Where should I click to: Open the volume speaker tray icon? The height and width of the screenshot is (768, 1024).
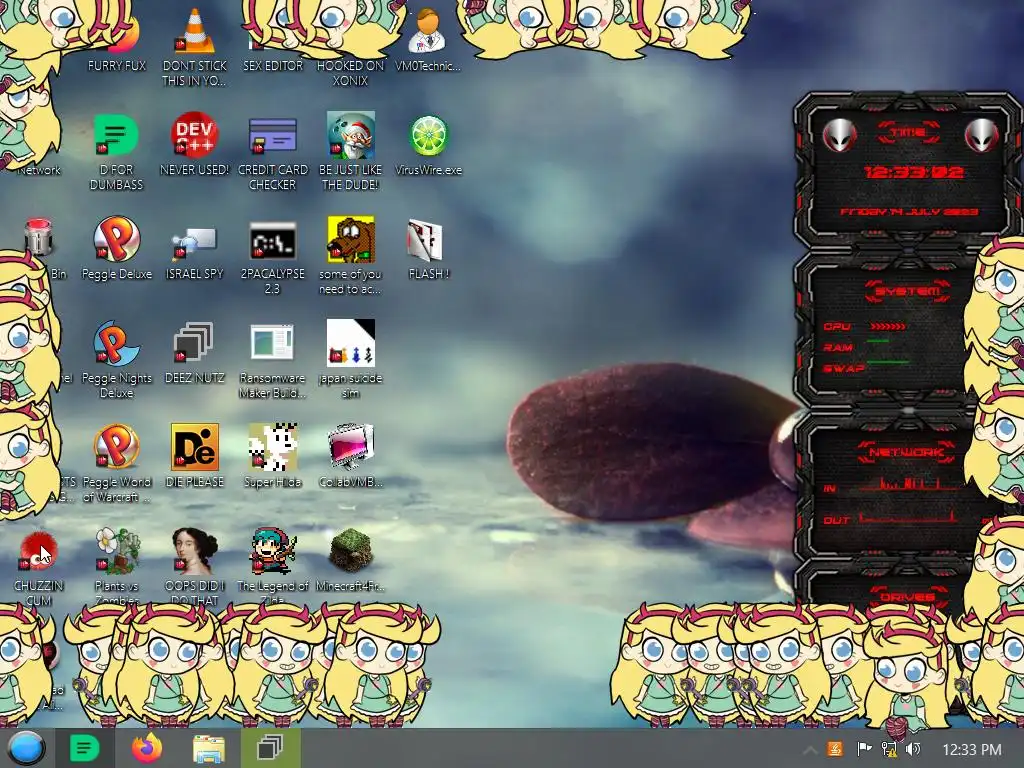(914, 748)
